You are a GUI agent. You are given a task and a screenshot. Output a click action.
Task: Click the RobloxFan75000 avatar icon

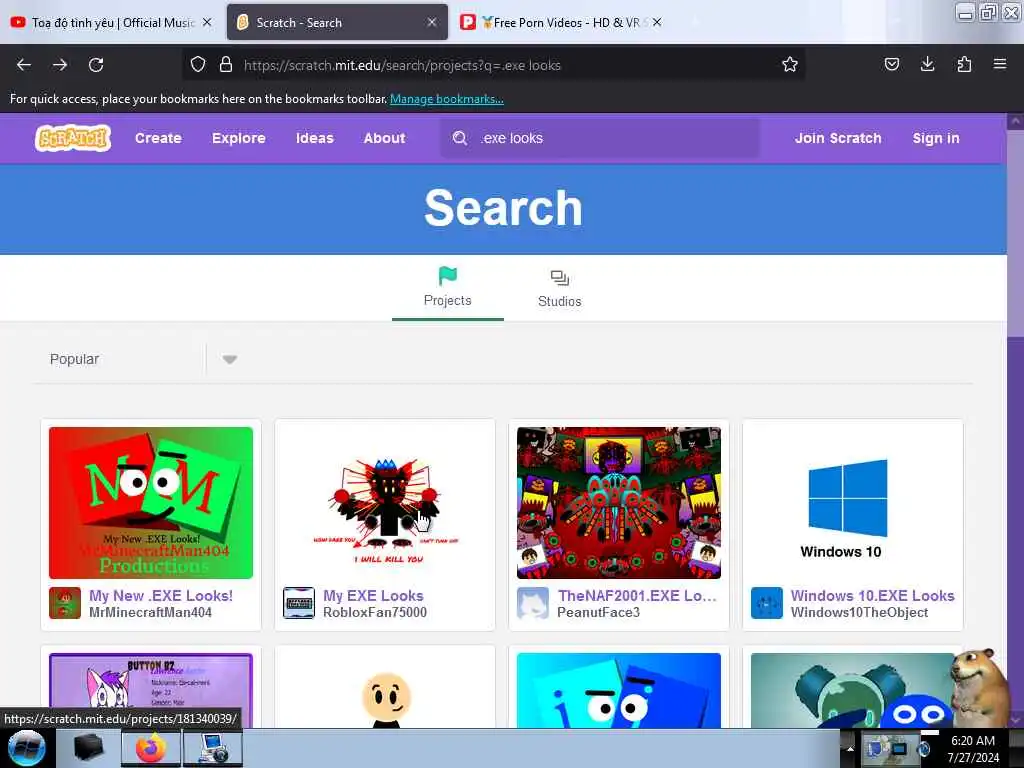click(298, 603)
